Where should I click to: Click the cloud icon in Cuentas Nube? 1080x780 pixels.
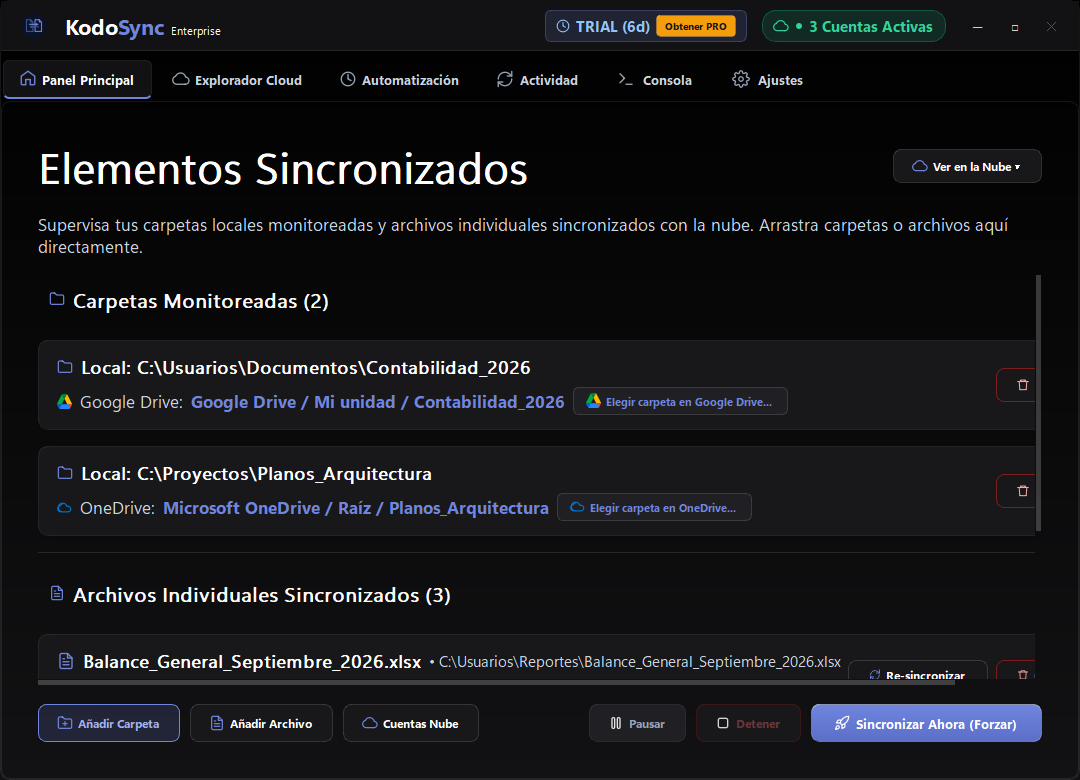click(x=370, y=723)
